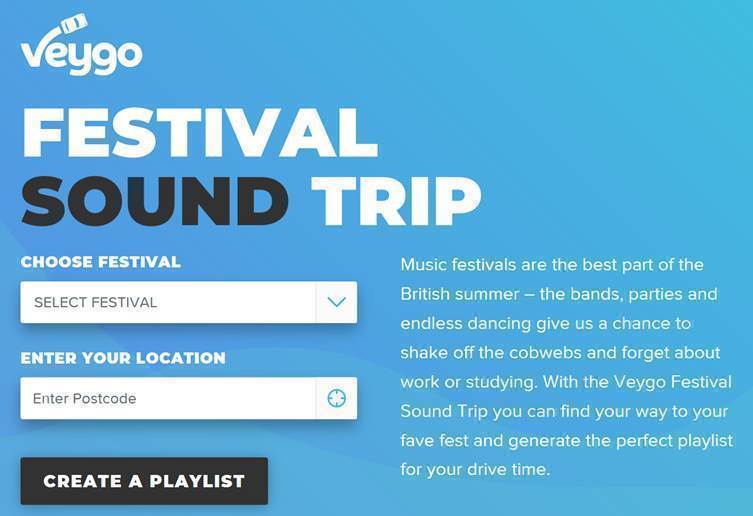
Task: Click the 'for your drive time.' text line
Action: pyautogui.click(x=475, y=469)
